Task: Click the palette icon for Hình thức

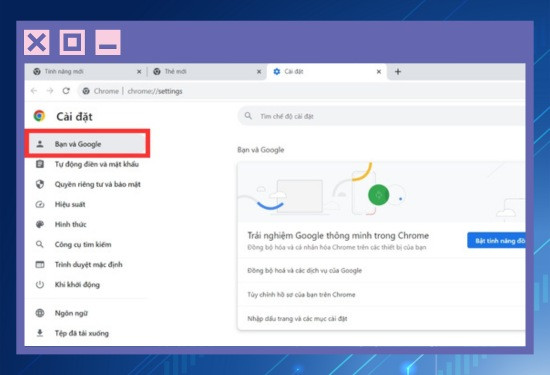Action: (x=40, y=224)
